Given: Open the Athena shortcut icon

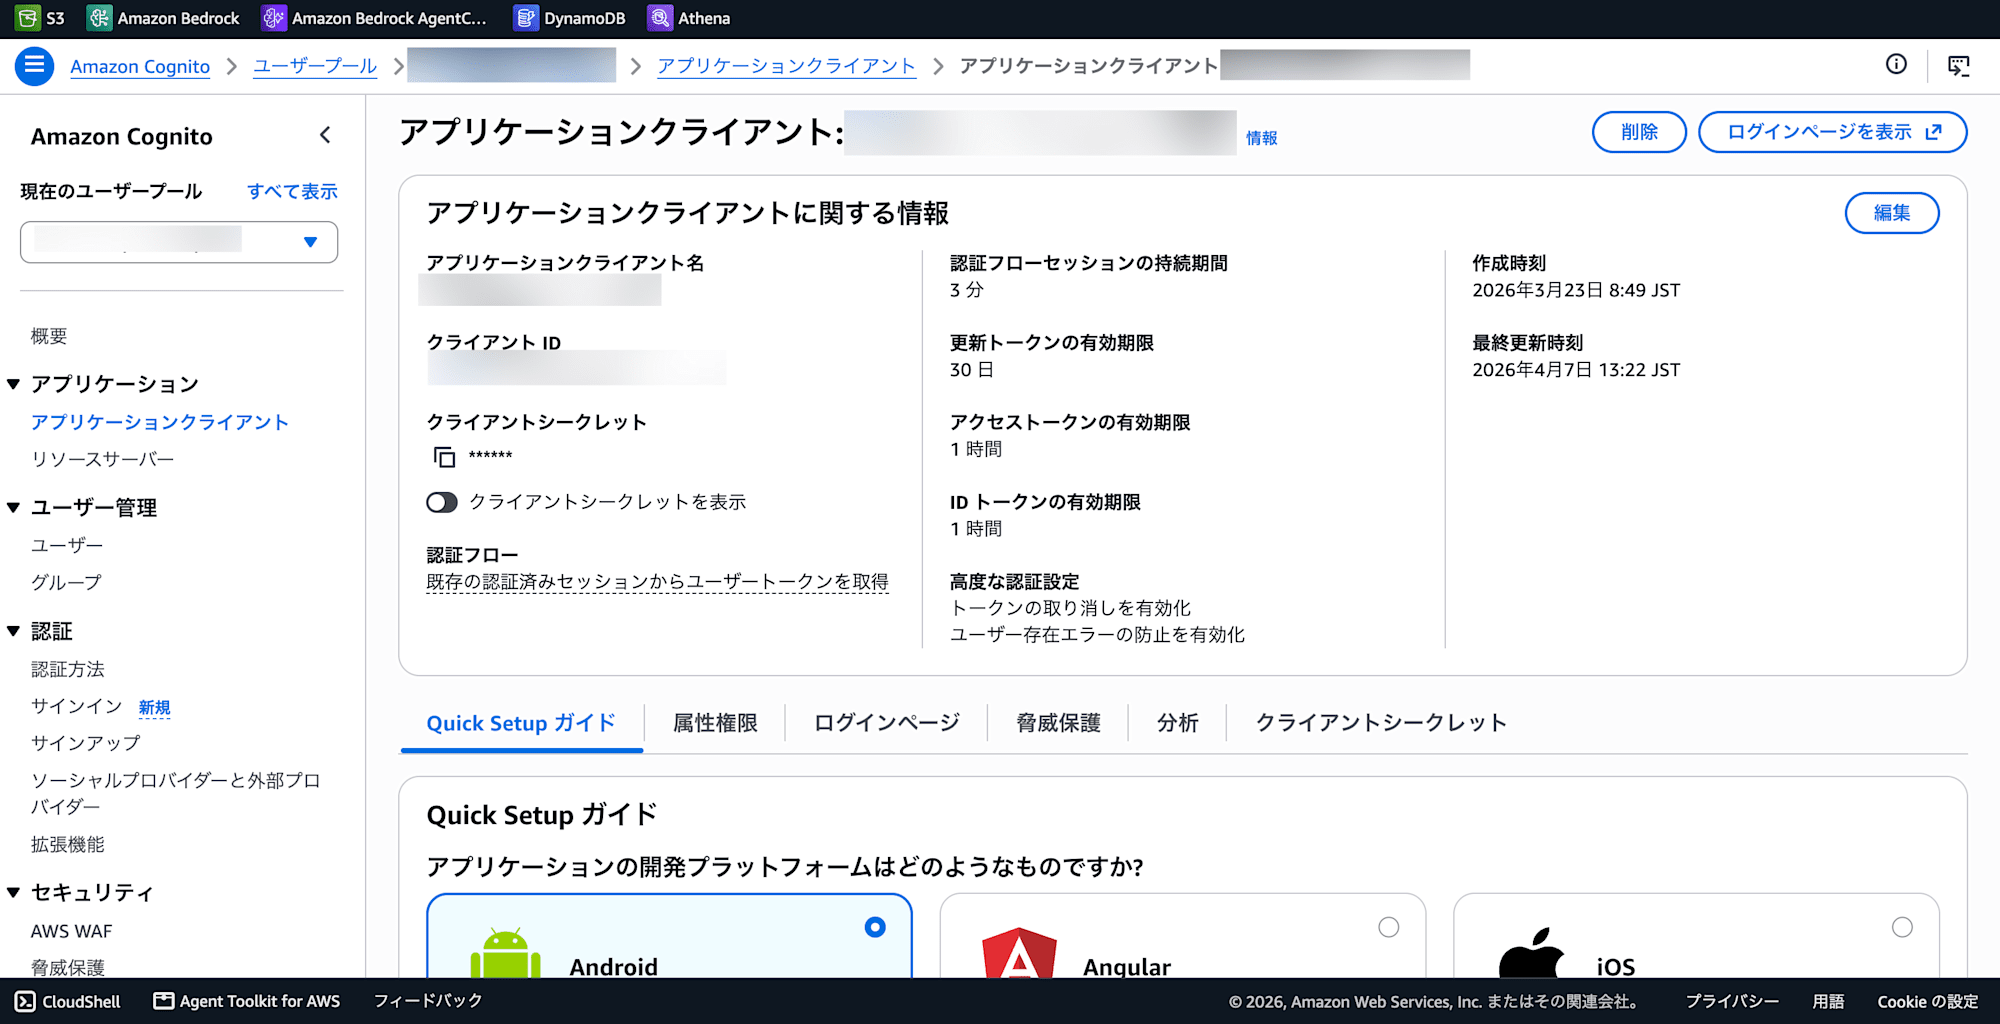Looking at the screenshot, I should (x=660, y=18).
